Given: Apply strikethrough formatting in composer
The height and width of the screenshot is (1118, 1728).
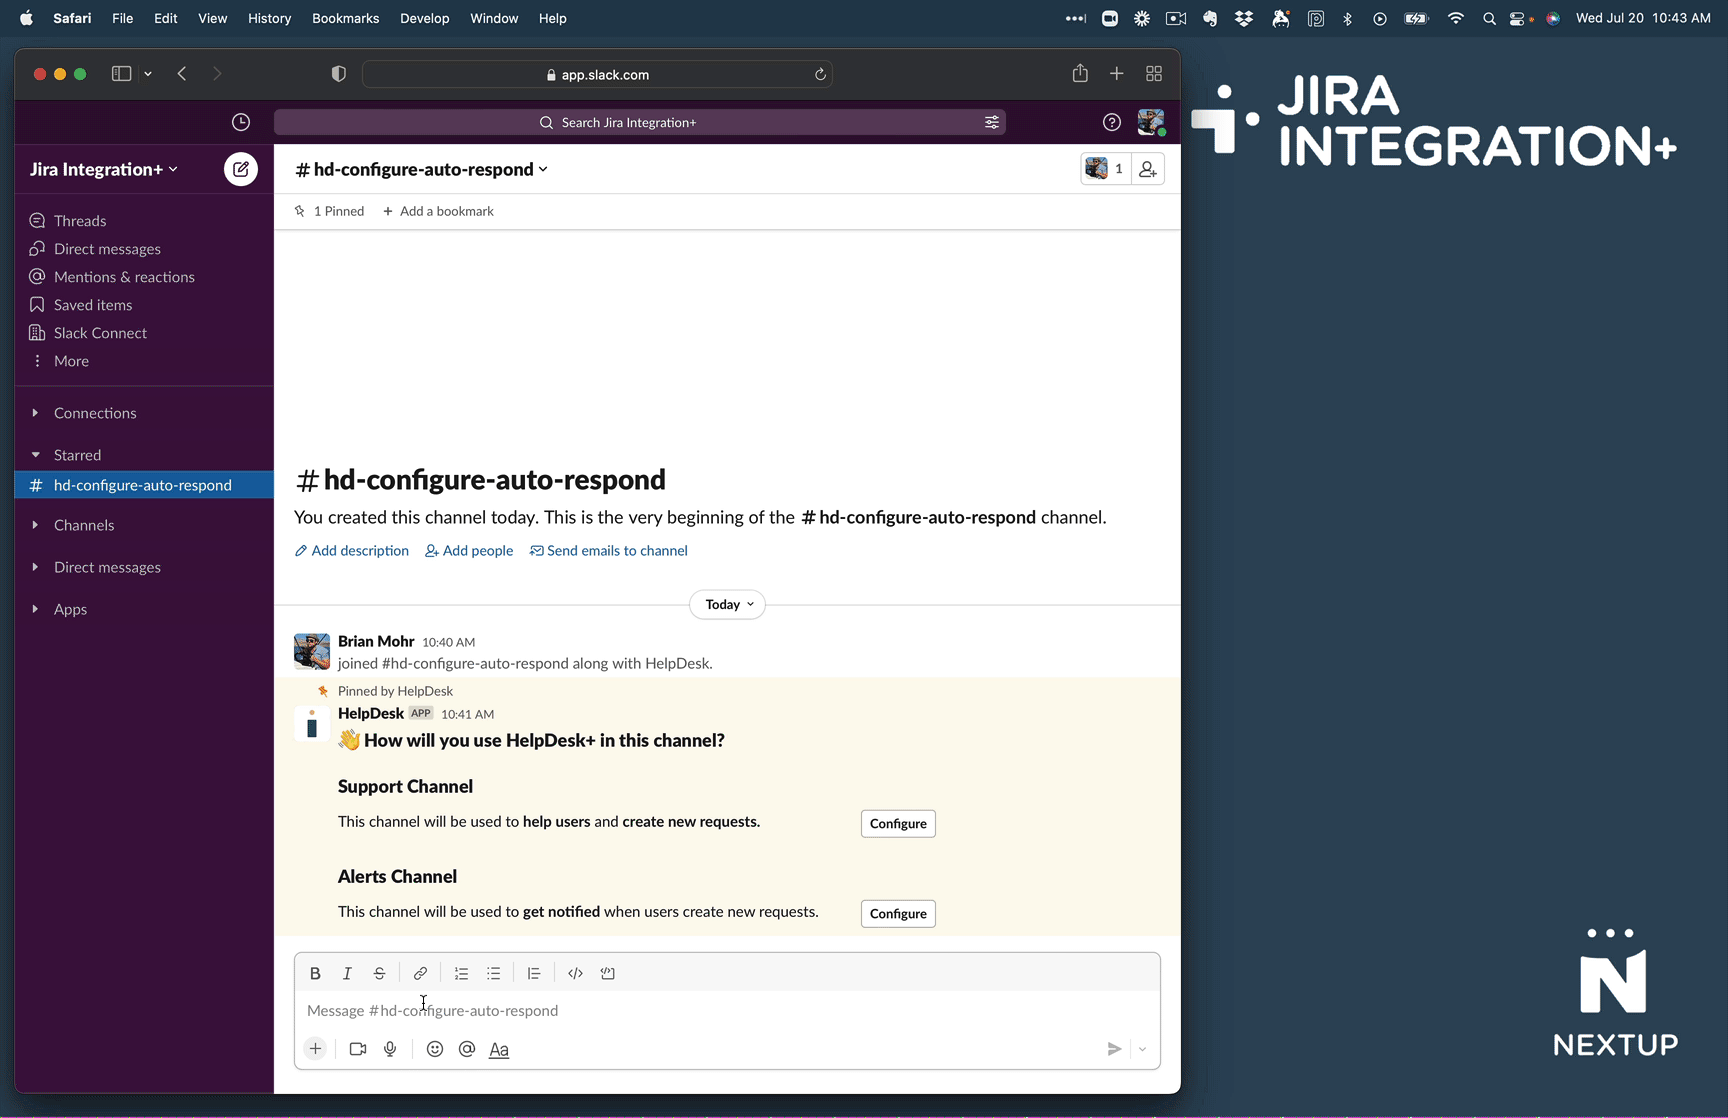Looking at the screenshot, I should tap(379, 973).
